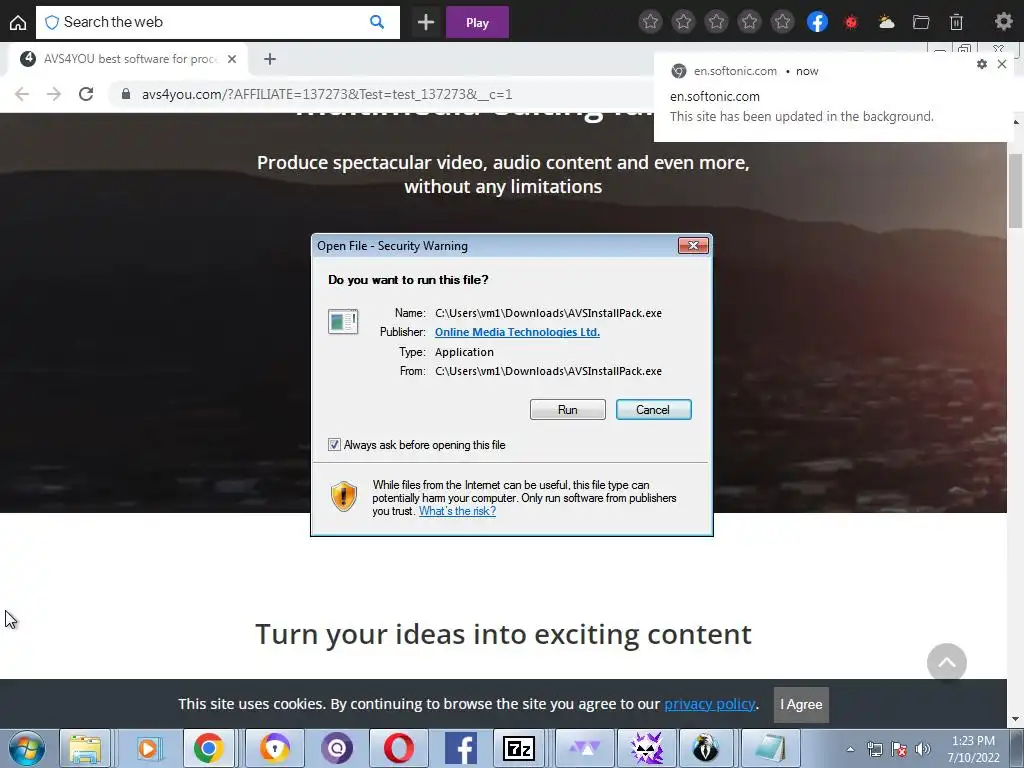The width and height of the screenshot is (1024, 768).
Task: Click the red ladybug icon
Action: point(850,22)
